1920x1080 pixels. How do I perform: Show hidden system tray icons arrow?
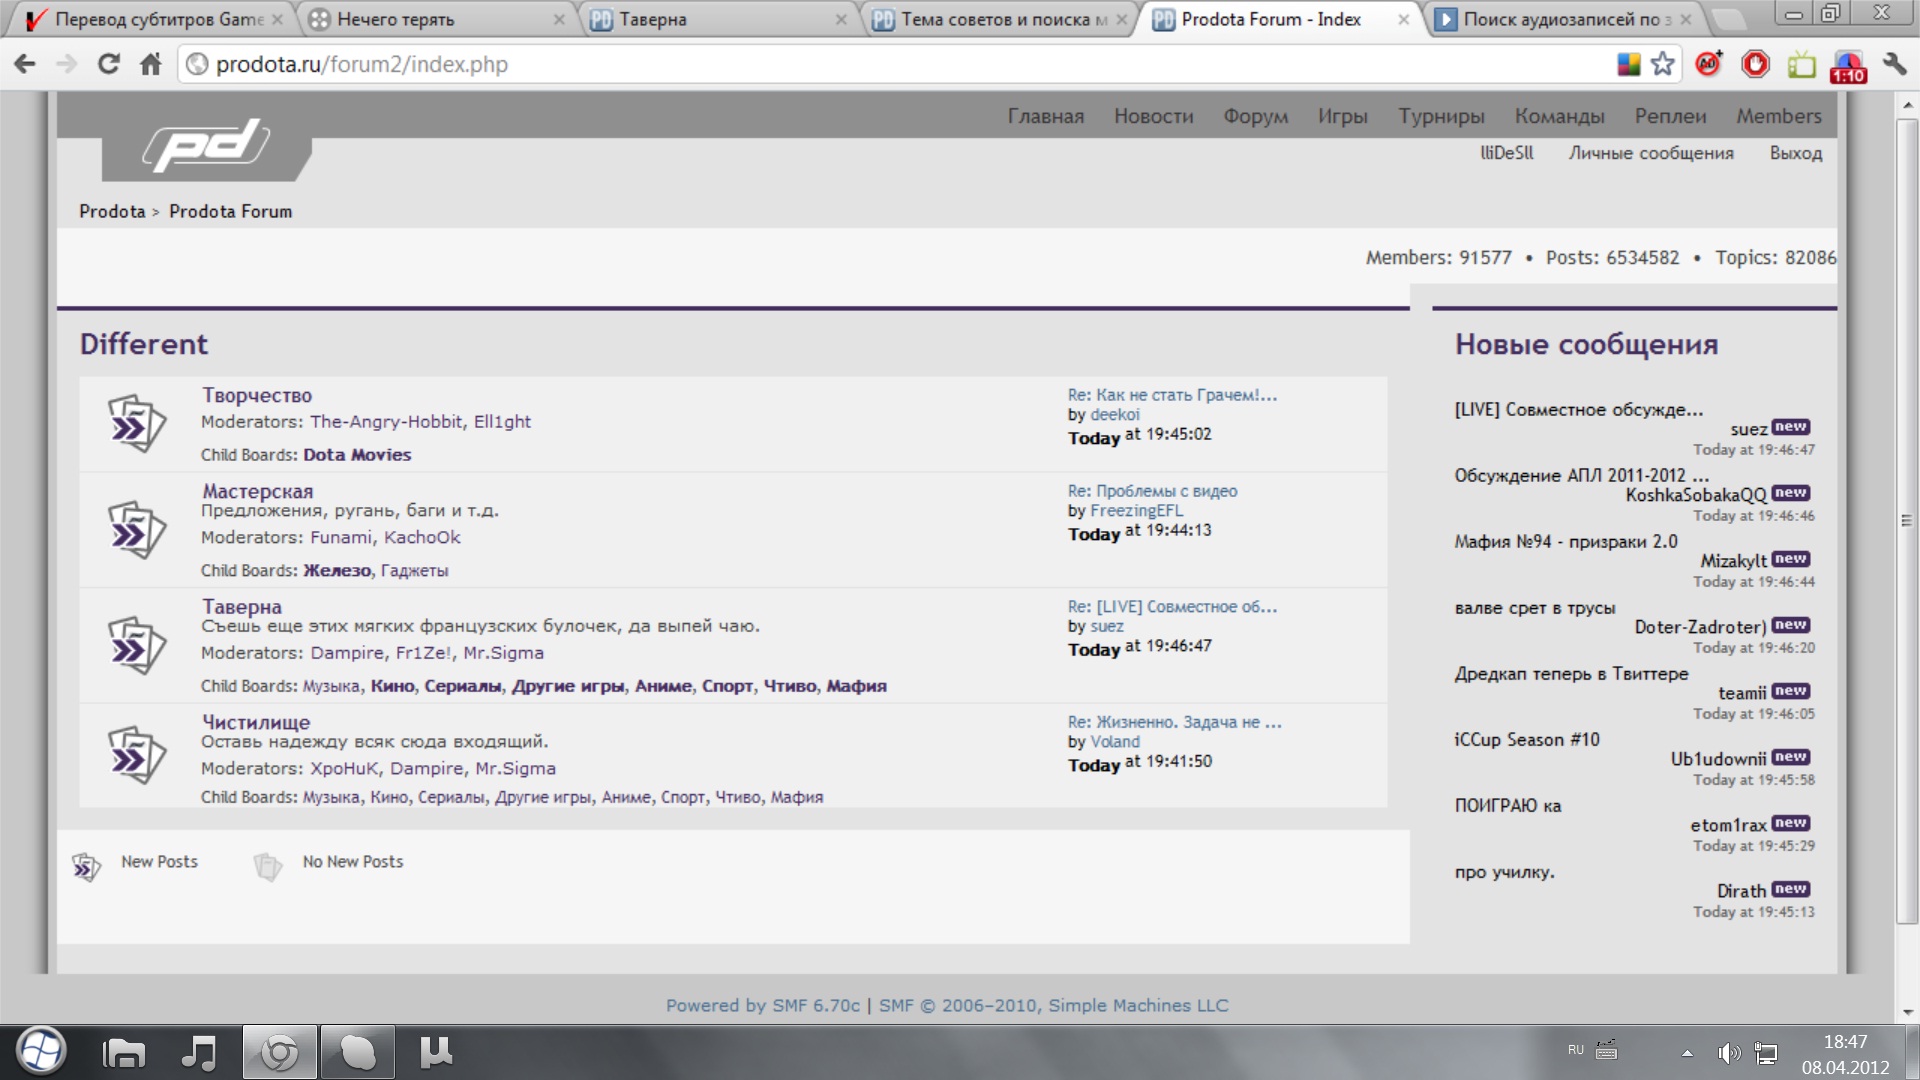[x=1687, y=1053]
